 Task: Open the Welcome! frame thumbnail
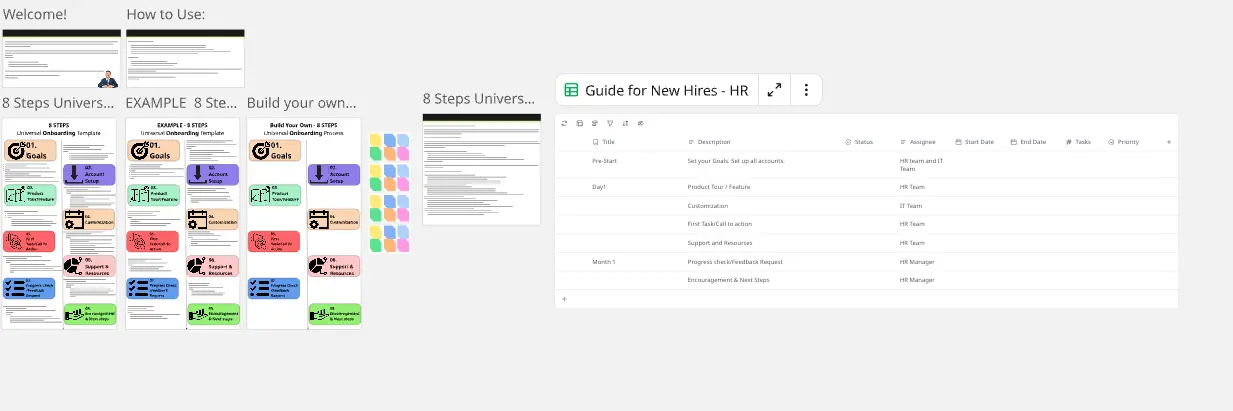tap(61, 59)
